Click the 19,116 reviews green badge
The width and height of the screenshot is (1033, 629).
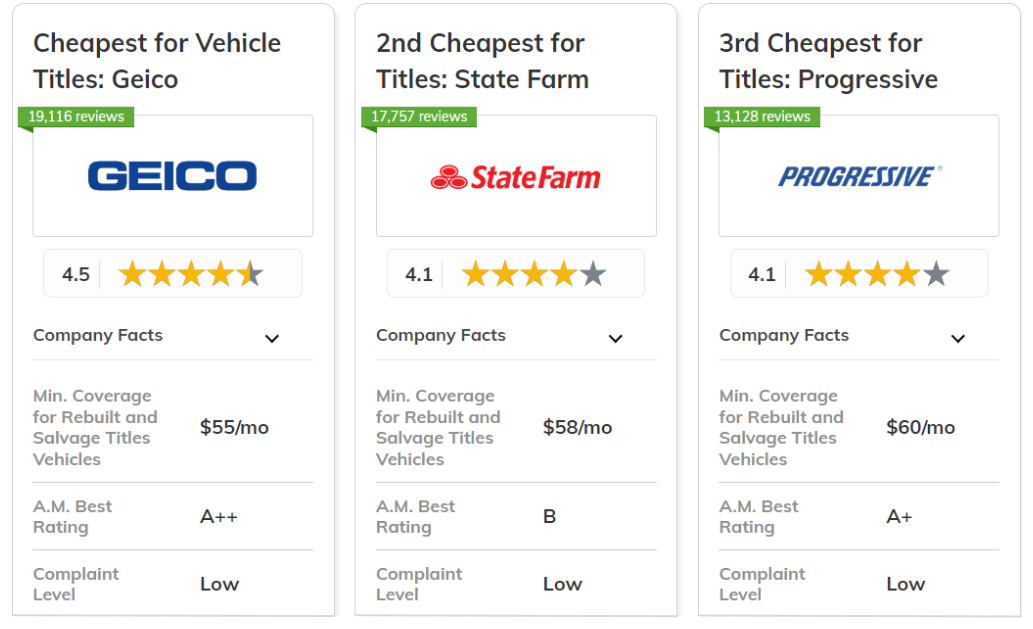coord(76,117)
